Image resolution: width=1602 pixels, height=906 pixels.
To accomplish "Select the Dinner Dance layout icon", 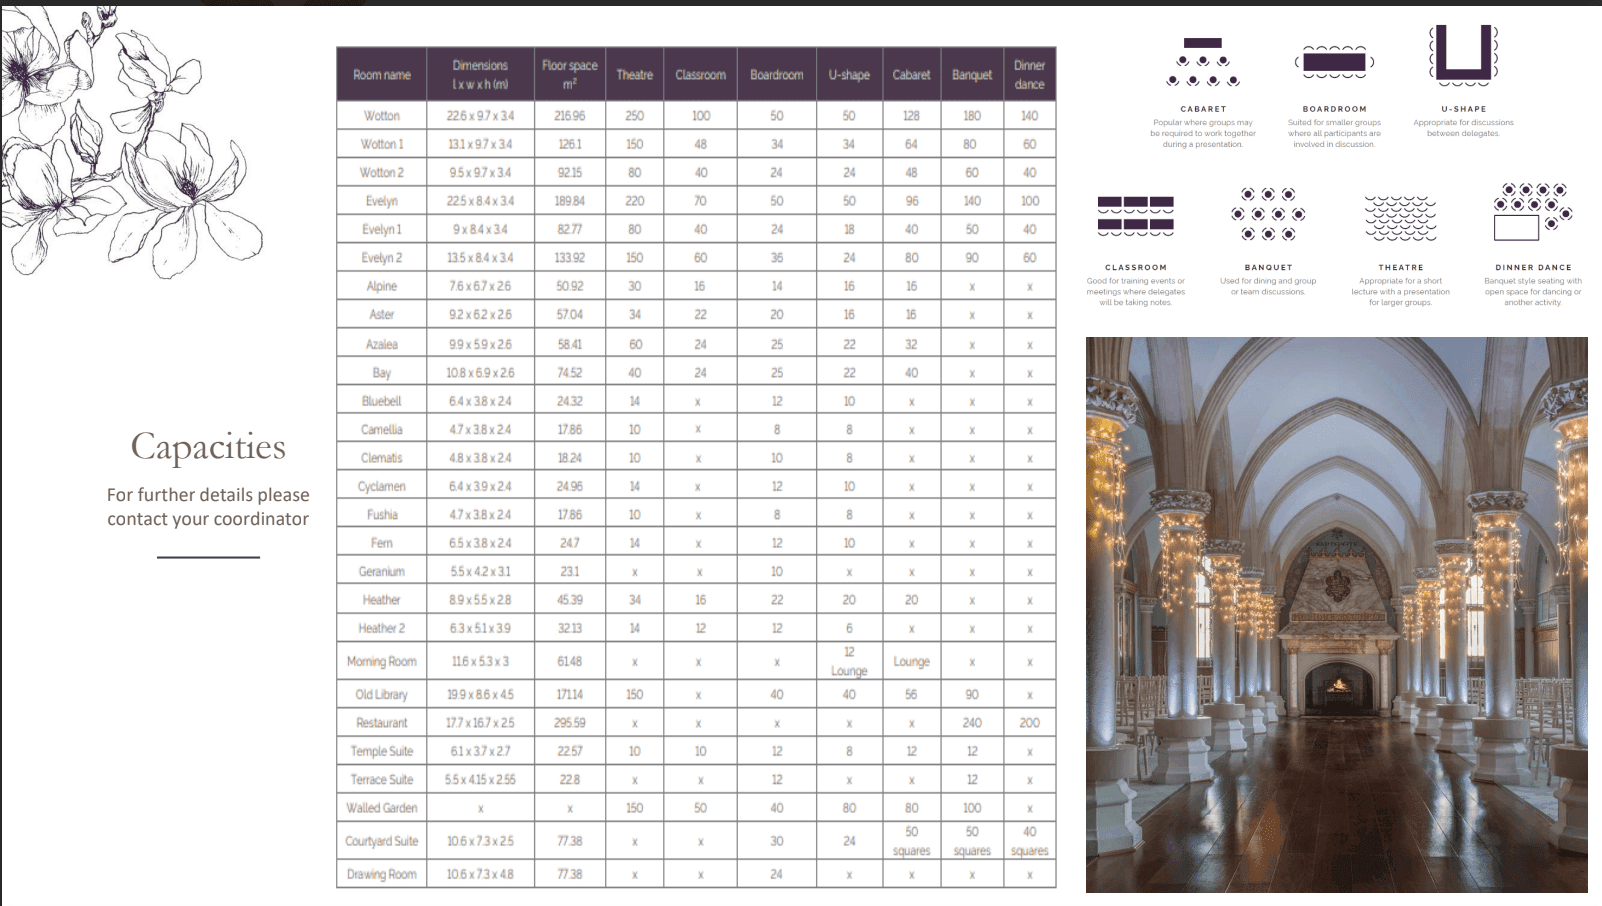I will (1532, 212).
